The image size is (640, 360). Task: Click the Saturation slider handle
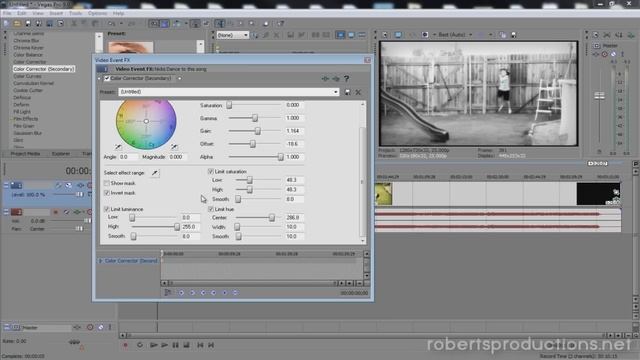229,105
